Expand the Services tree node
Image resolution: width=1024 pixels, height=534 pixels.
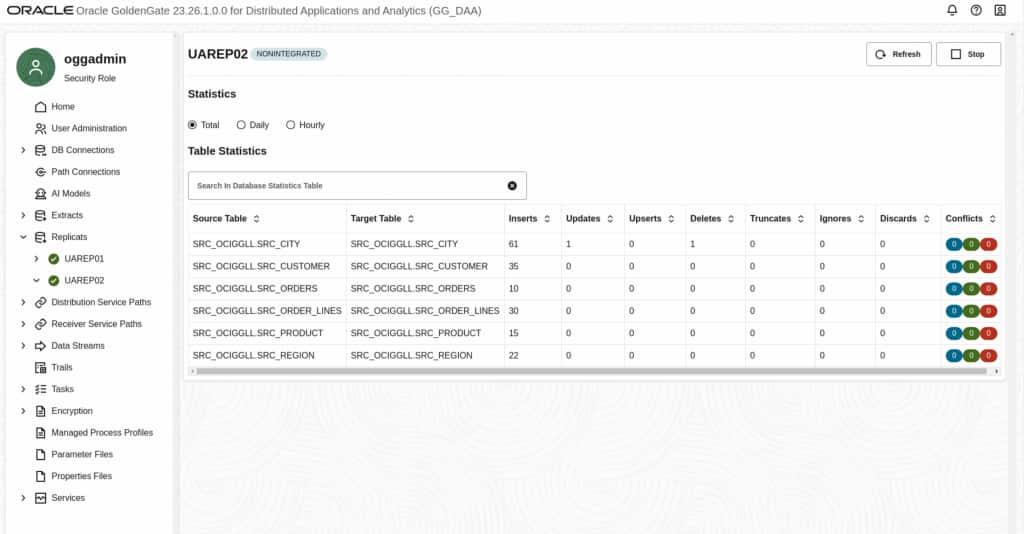tap(23, 498)
